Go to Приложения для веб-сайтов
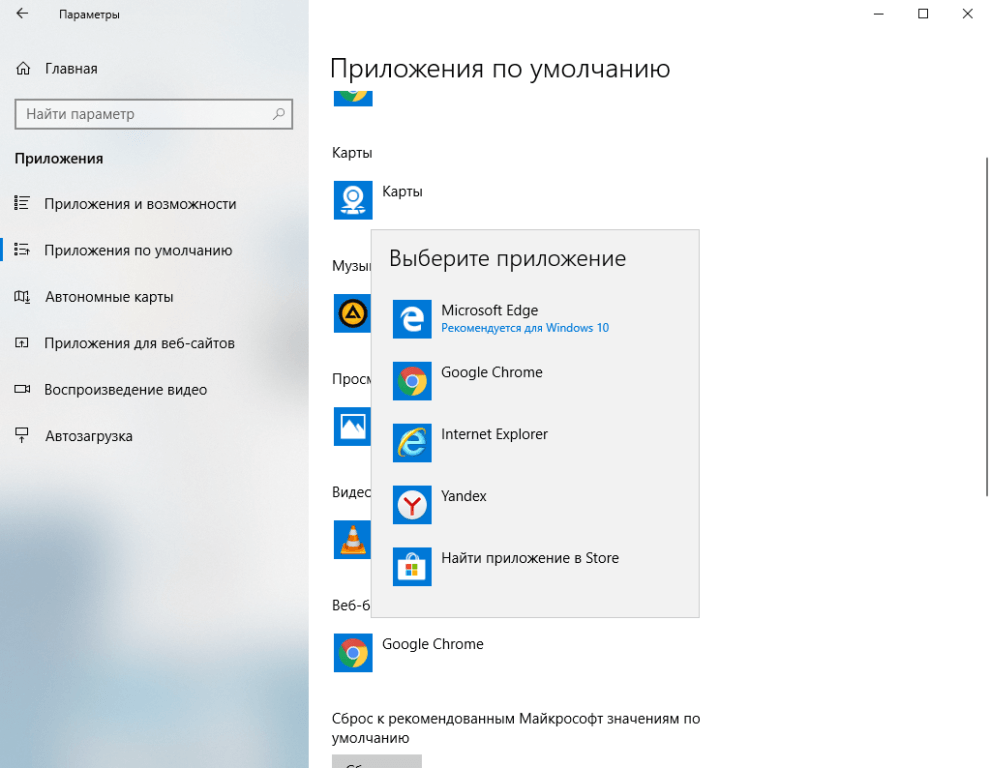 [140, 343]
